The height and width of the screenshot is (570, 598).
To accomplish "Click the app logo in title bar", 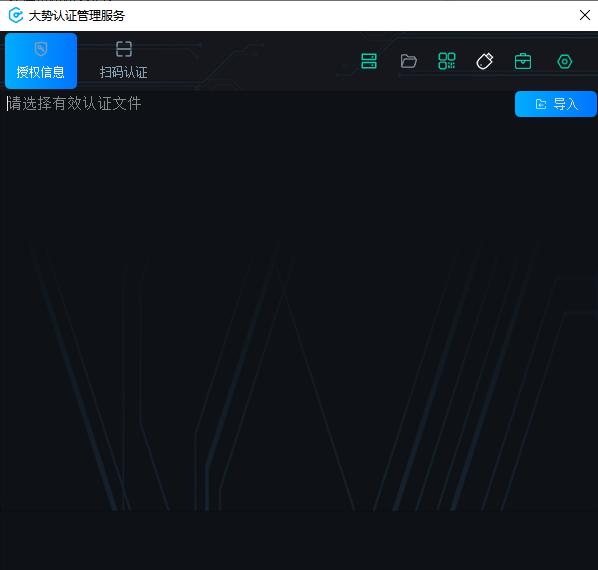I will [x=16, y=16].
